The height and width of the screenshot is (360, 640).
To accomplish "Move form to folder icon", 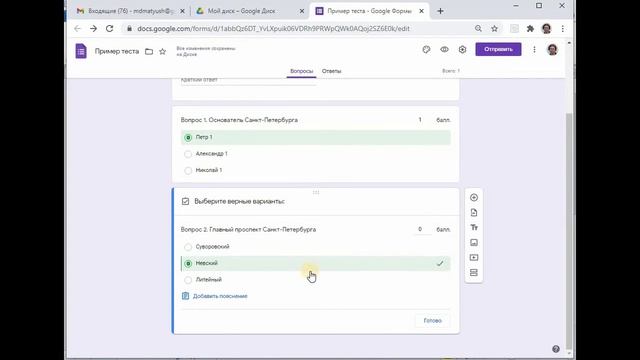I will point(149,51).
